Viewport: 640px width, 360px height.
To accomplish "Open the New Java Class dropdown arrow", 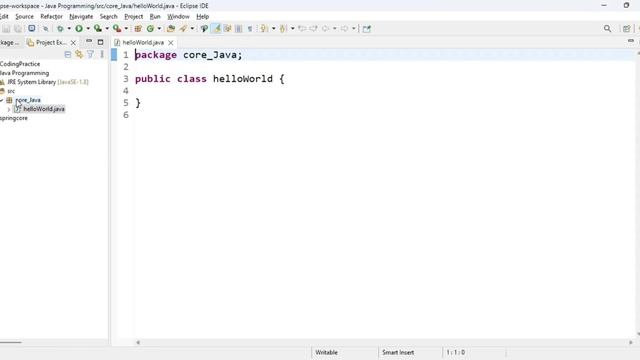I will click(x=159, y=29).
